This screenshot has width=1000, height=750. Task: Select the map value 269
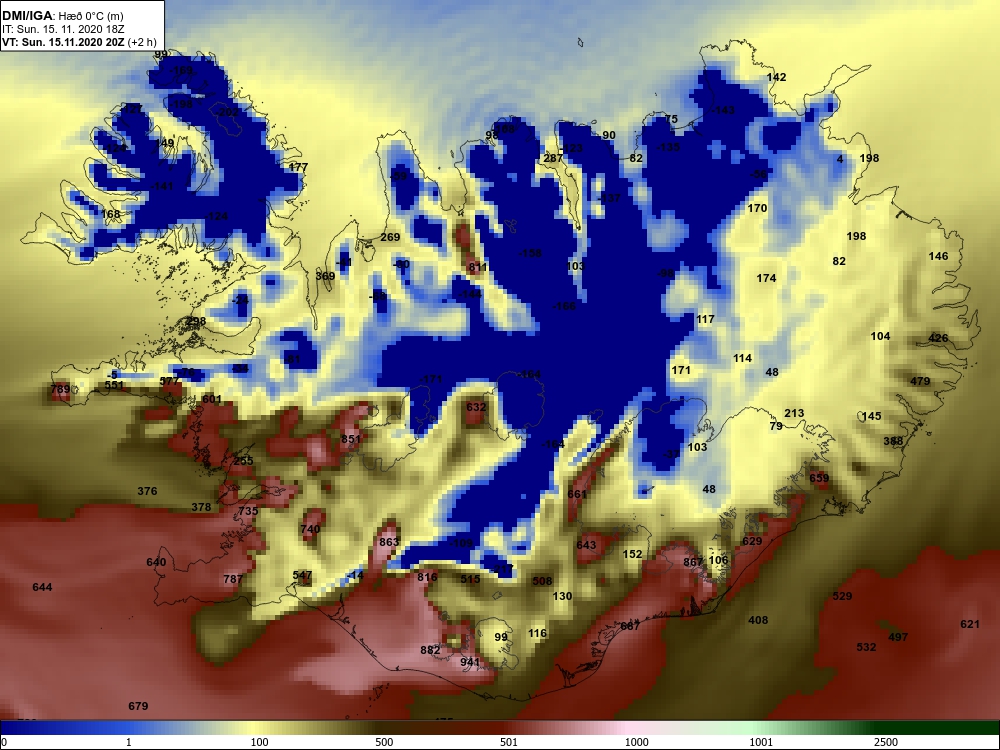(x=390, y=237)
